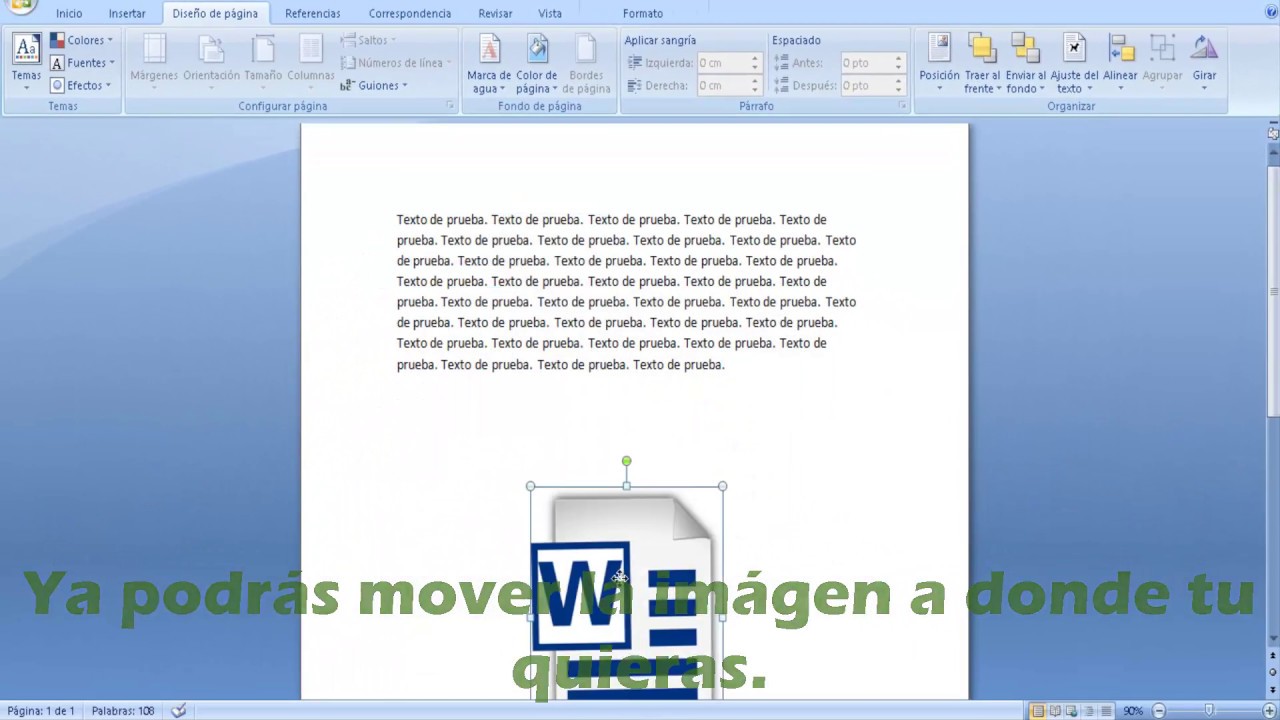Click the Después spacing spinner arrows
The width and height of the screenshot is (1280, 720).
click(x=898, y=86)
